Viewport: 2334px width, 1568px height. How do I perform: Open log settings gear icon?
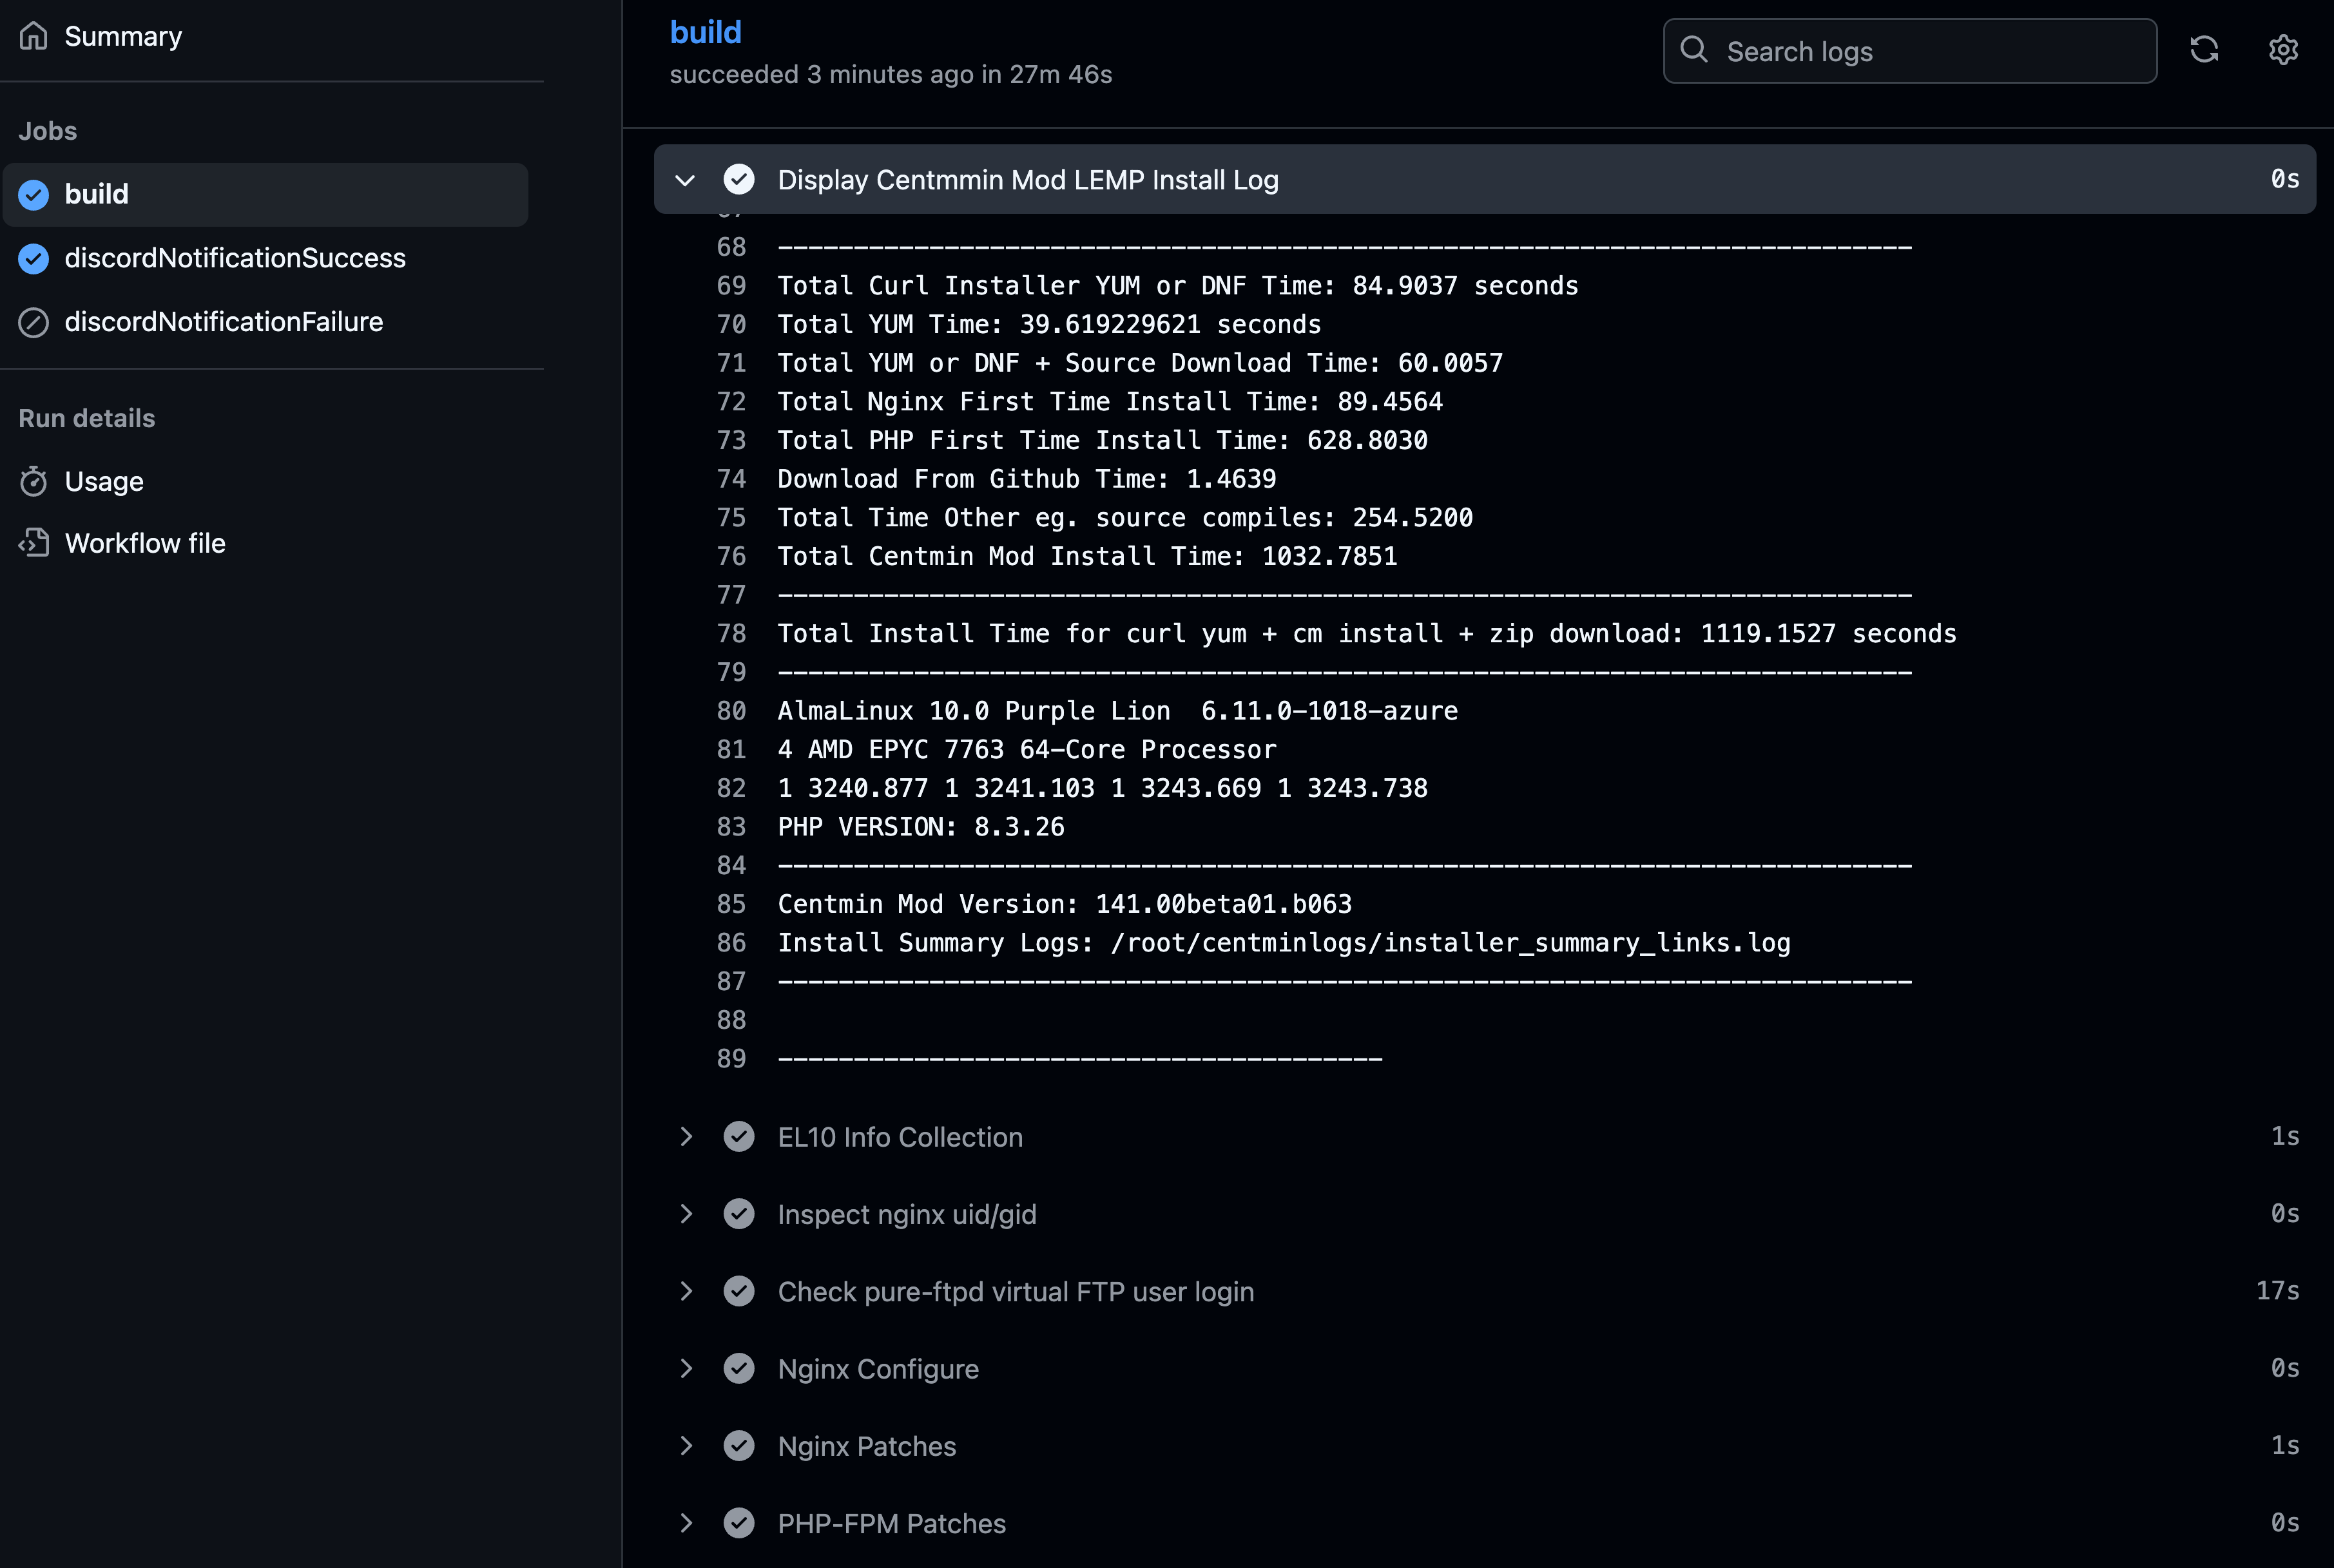click(x=2283, y=50)
